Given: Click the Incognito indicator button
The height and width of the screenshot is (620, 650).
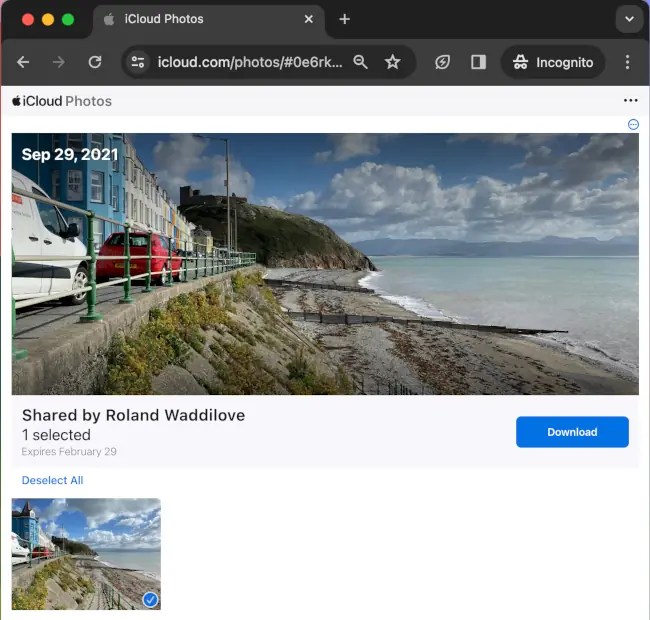Looking at the screenshot, I should point(553,62).
